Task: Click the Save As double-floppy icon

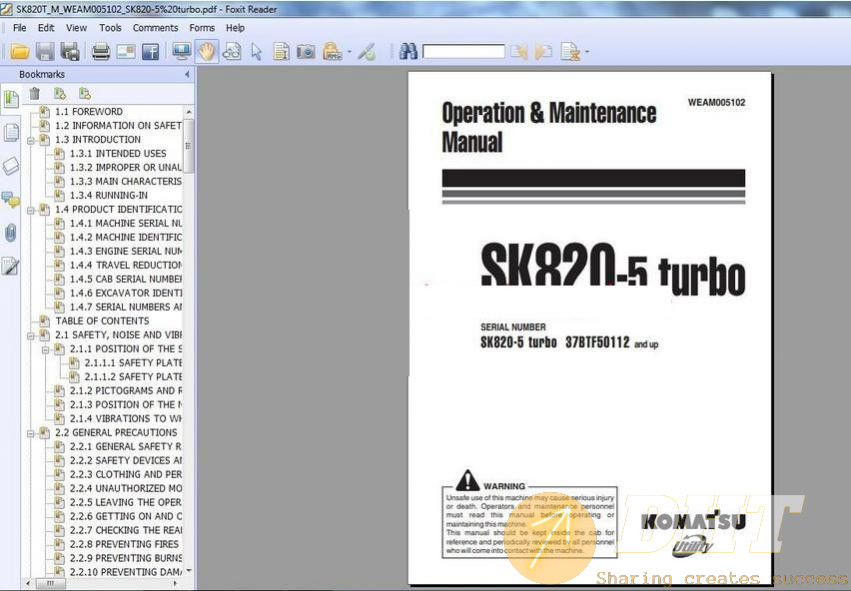Action: 70,52
